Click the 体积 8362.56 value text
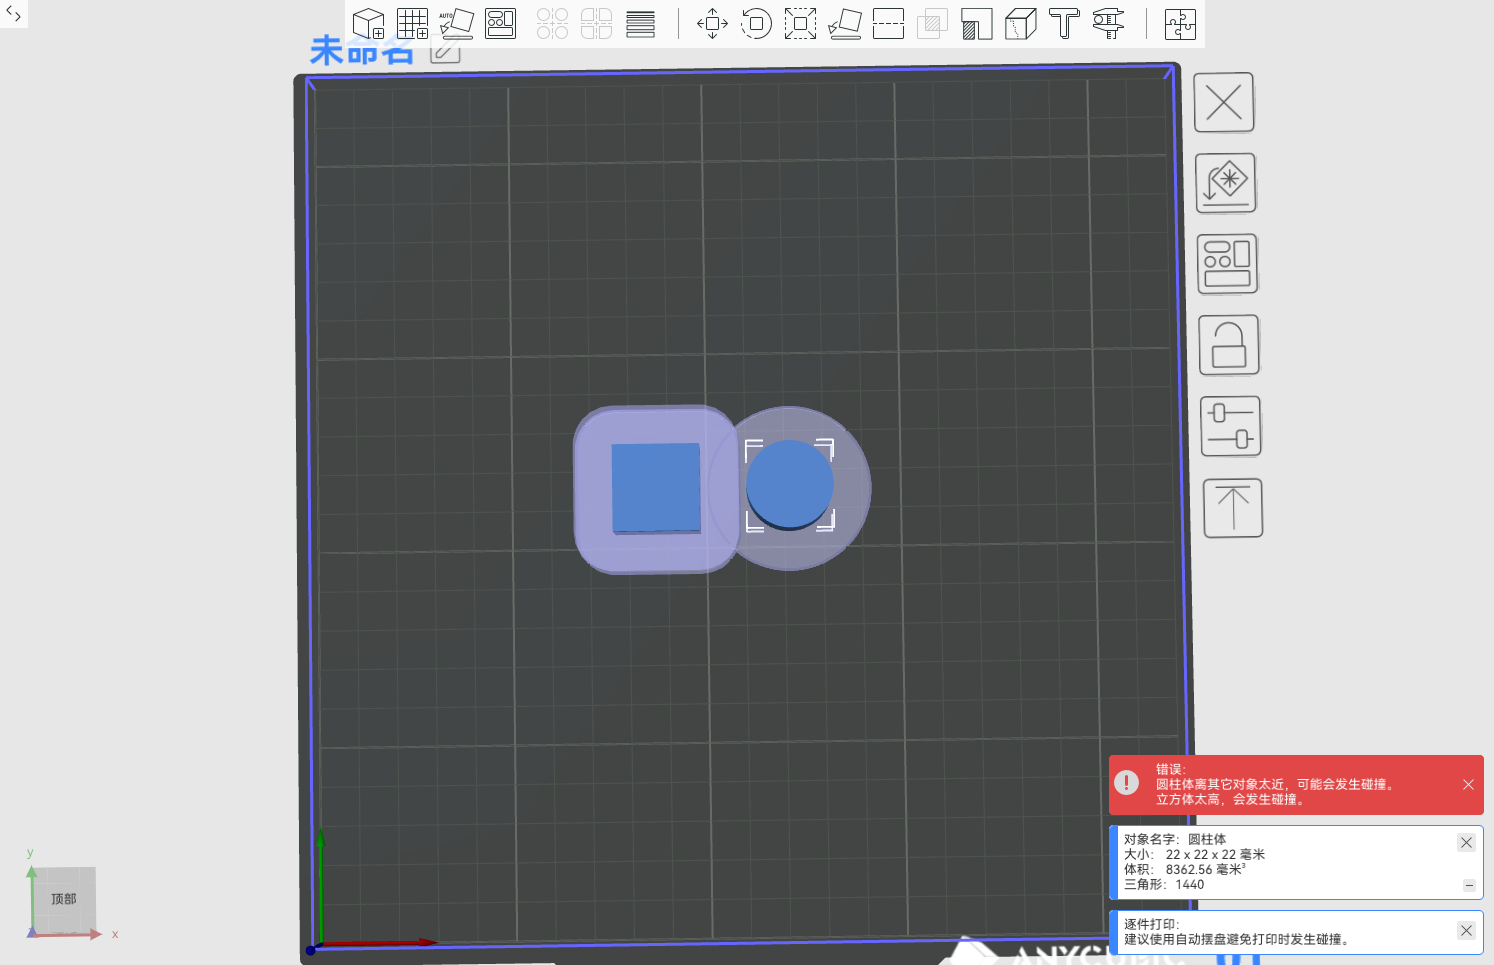Screen dimensions: 1494x965 [x=1185, y=869]
